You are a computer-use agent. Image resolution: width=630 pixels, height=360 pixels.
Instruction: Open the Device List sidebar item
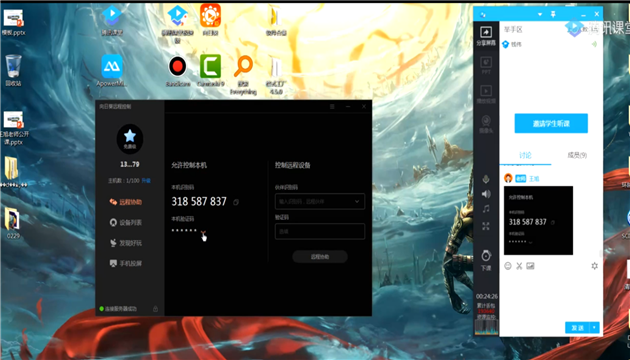point(125,222)
